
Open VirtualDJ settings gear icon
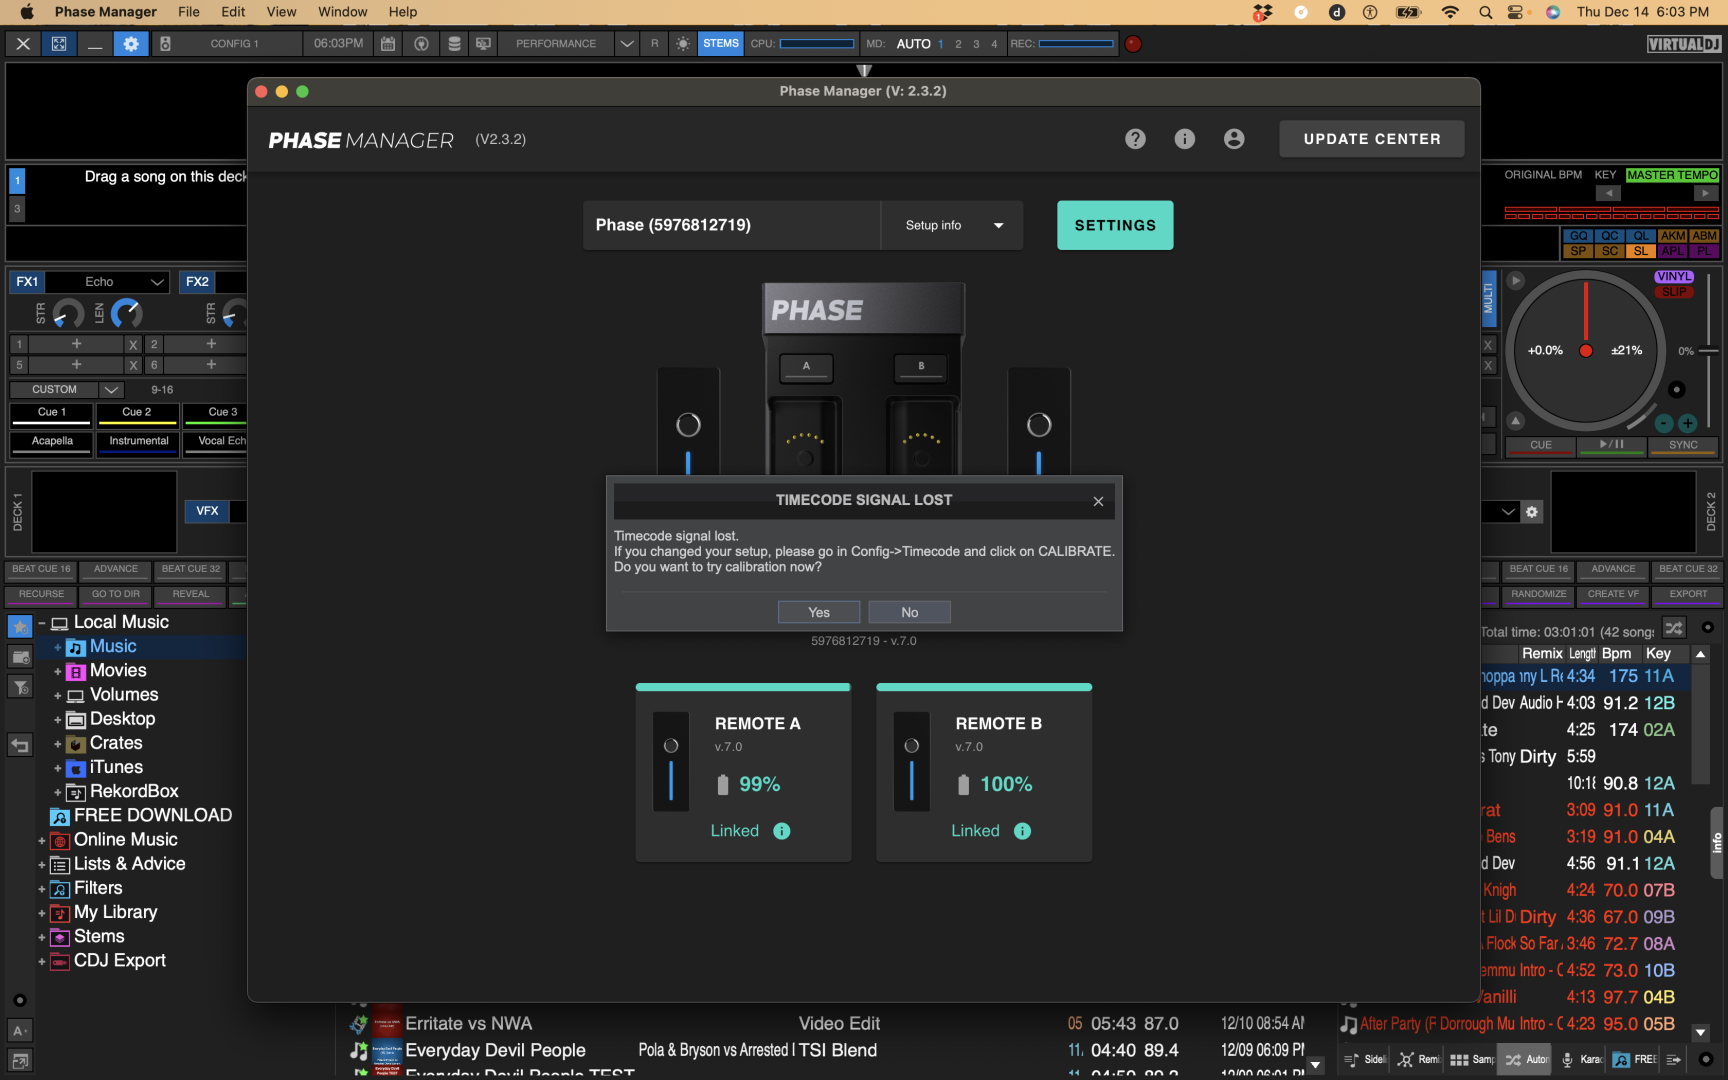[131, 44]
